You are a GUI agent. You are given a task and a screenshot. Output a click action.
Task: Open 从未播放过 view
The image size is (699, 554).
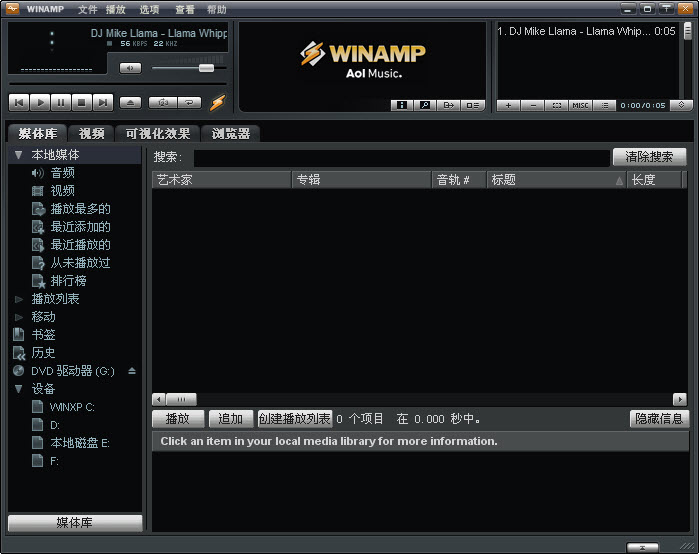pos(80,263)
